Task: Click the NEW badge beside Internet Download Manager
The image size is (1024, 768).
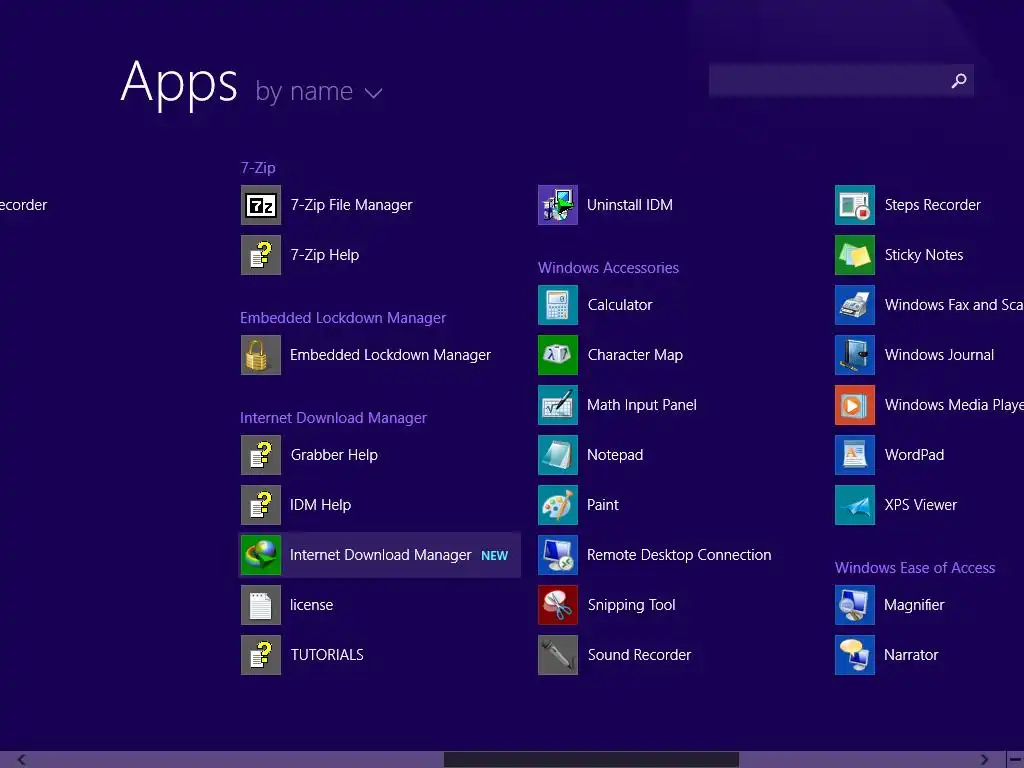Action: (494, 556)
